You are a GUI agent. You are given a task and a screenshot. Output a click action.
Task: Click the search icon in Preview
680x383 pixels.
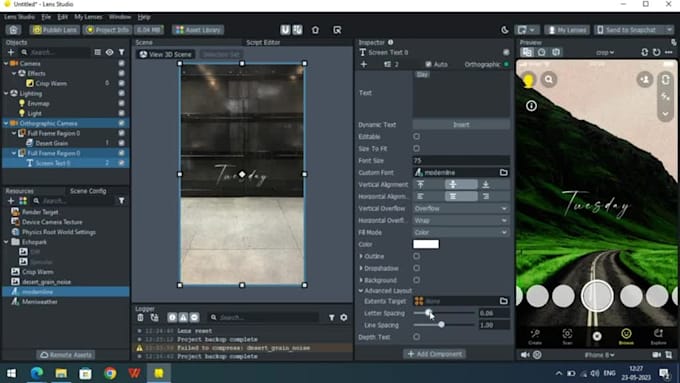pos(549,79)
